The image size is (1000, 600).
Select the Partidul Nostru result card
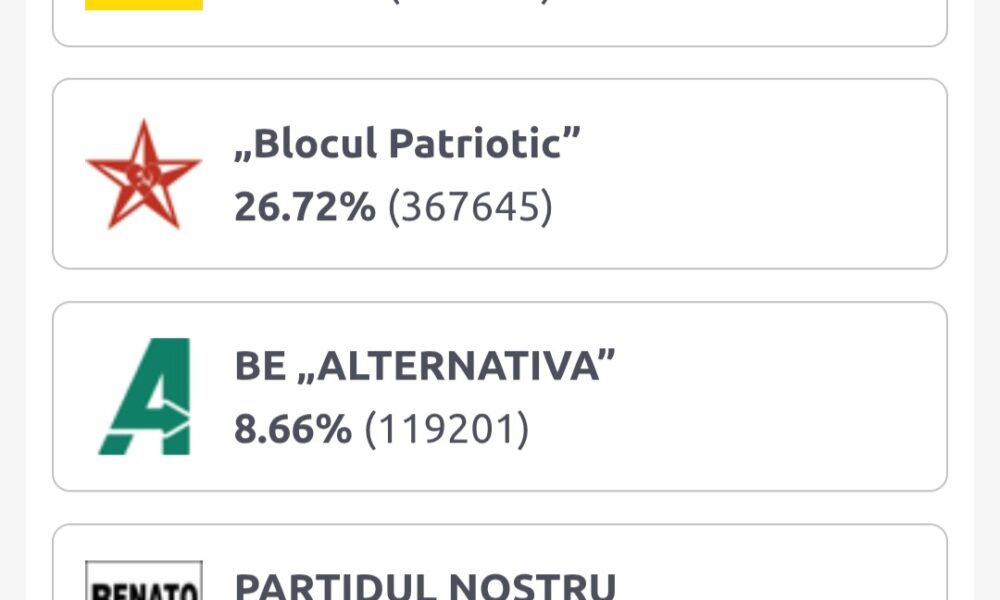coord(500,562)
